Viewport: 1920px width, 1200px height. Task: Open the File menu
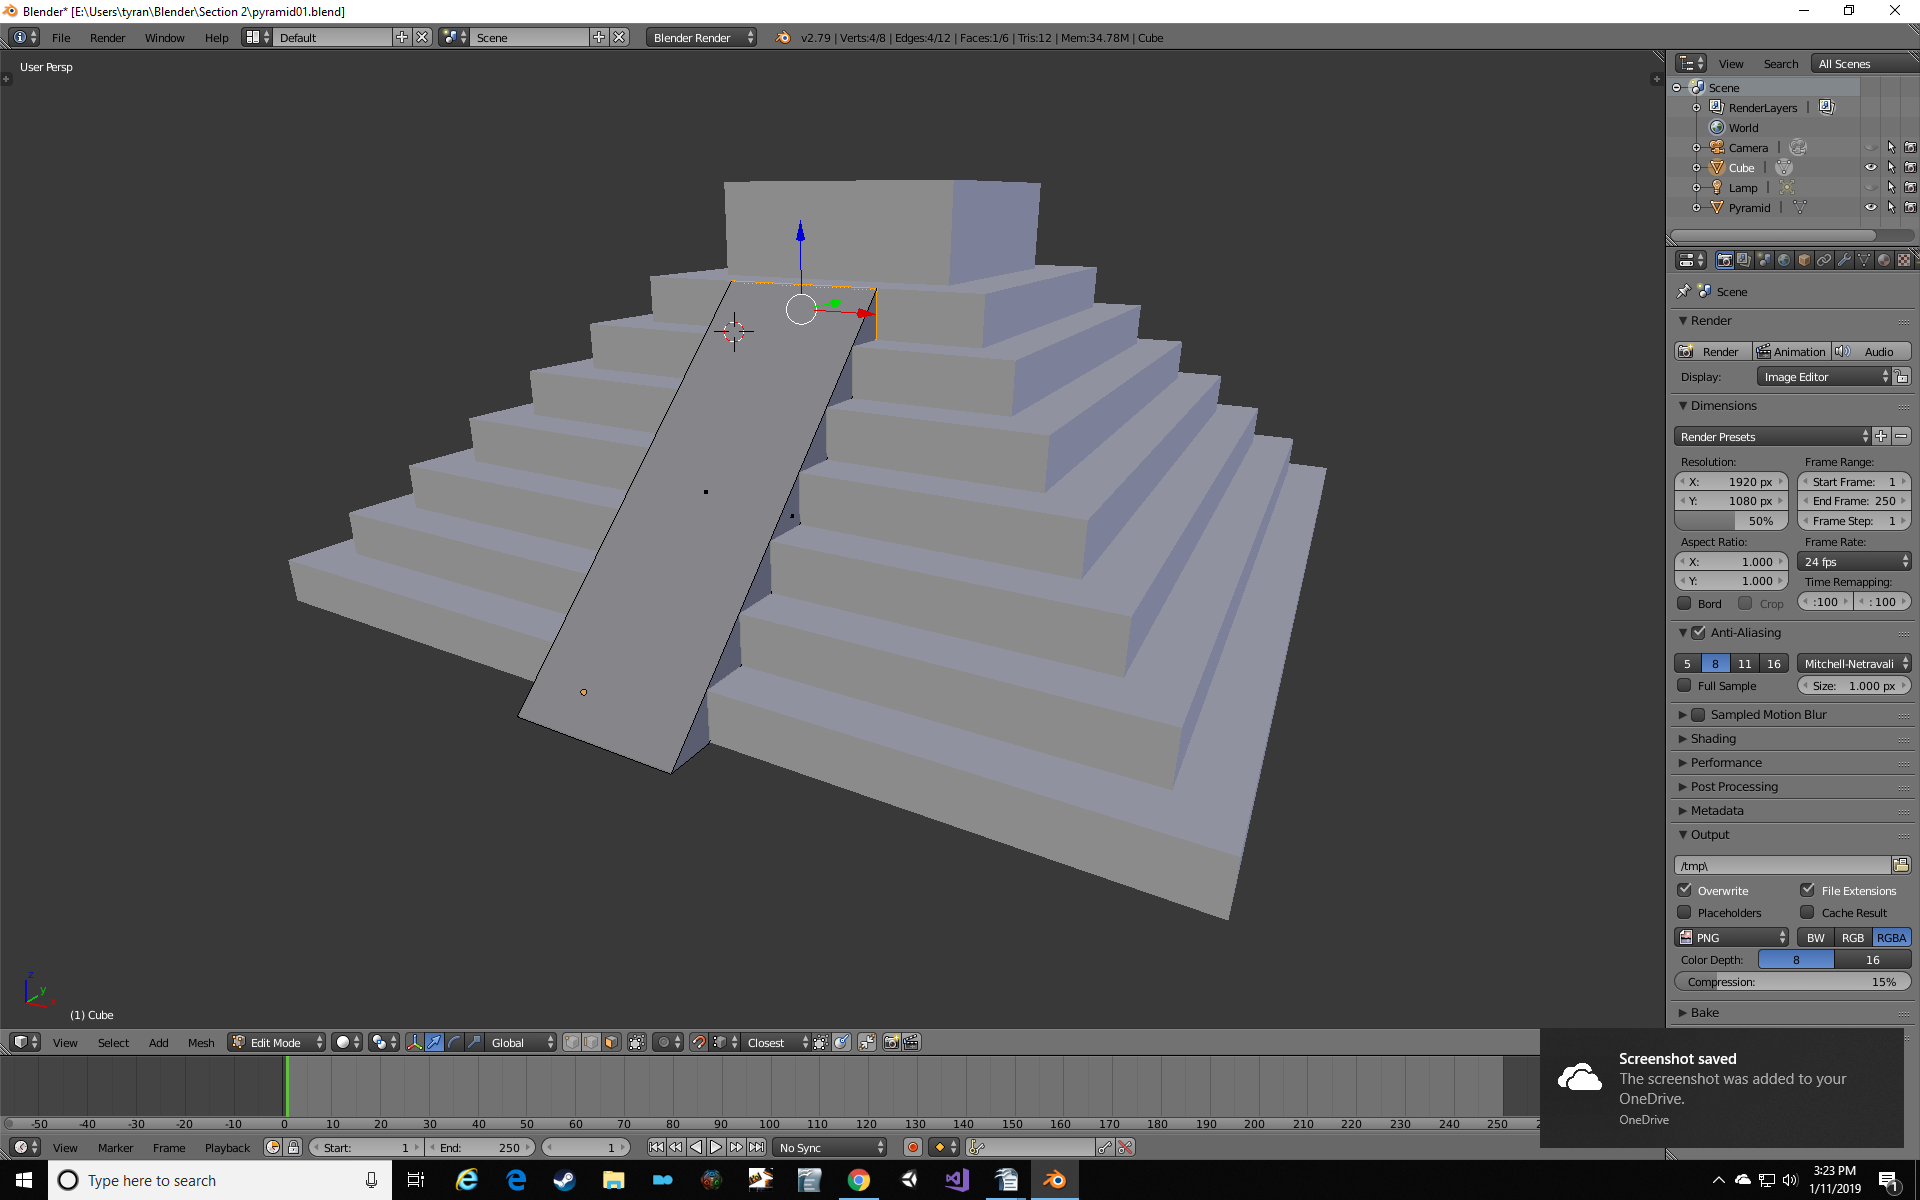61,37
